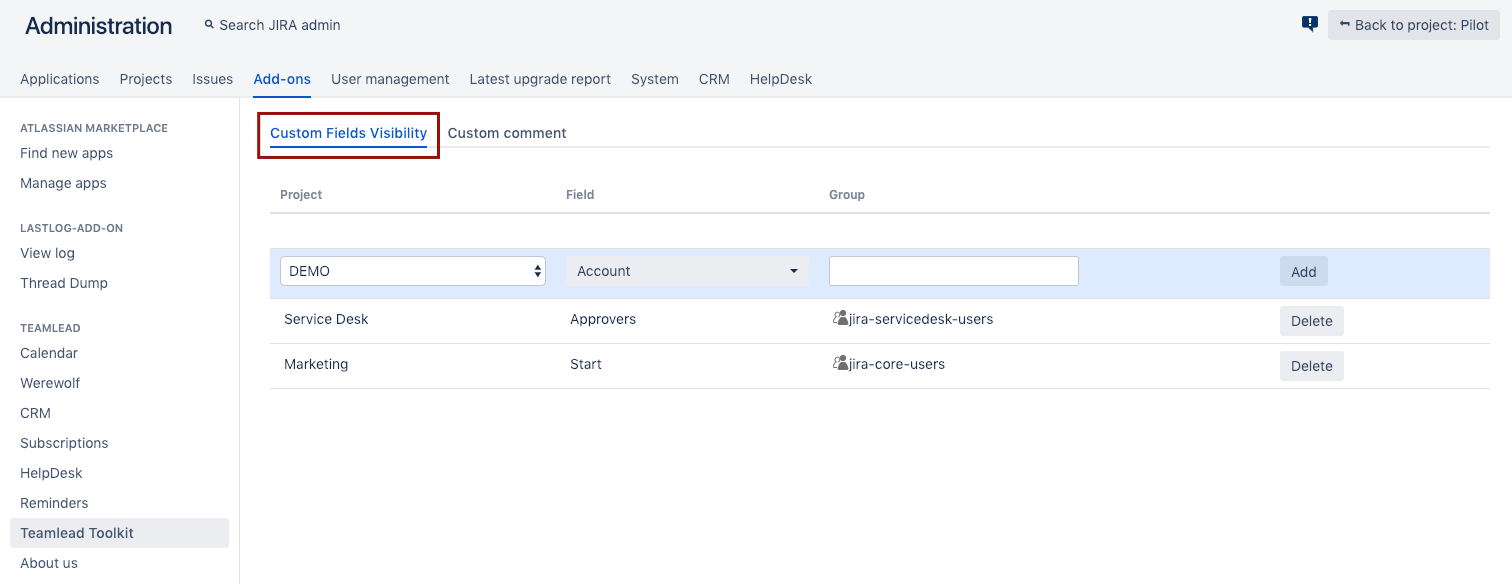This screenshot has width=1512, height=584.
Task: Open Manage apps in sidebar
Action: [x=63, y=183]
